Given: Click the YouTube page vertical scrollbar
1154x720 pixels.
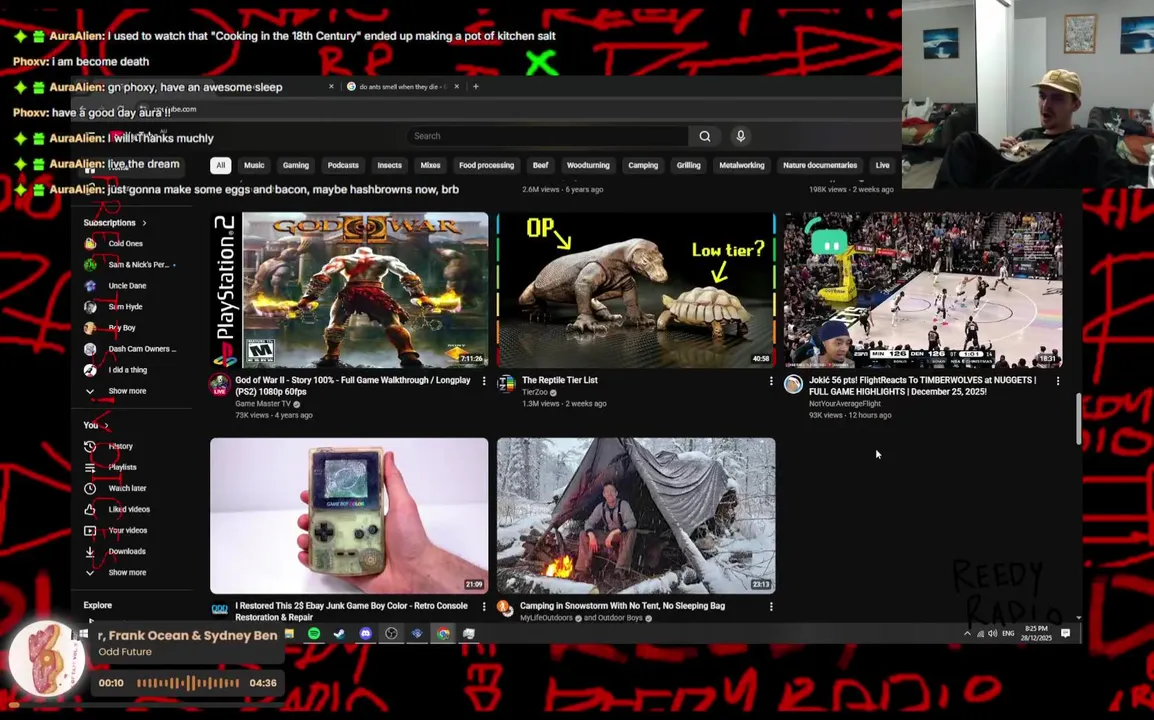Looking at the screenshot, I should (x=1079, y=419).
